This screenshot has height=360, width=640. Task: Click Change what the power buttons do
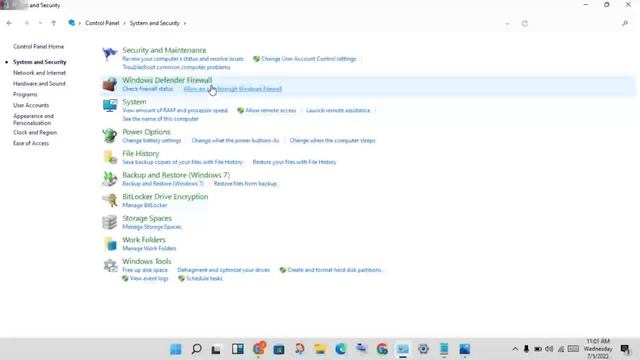tap(236, 140)
